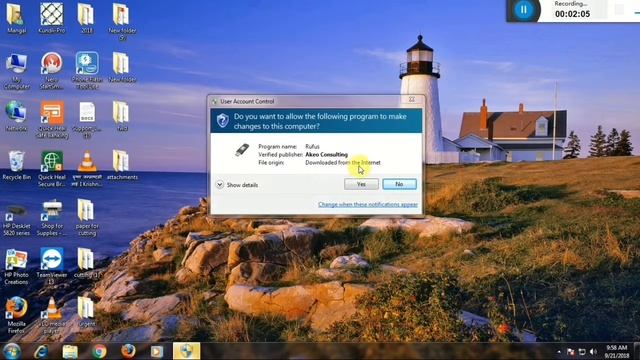Open the volume control tray icon
640x360 pixels.
point(593,351)
